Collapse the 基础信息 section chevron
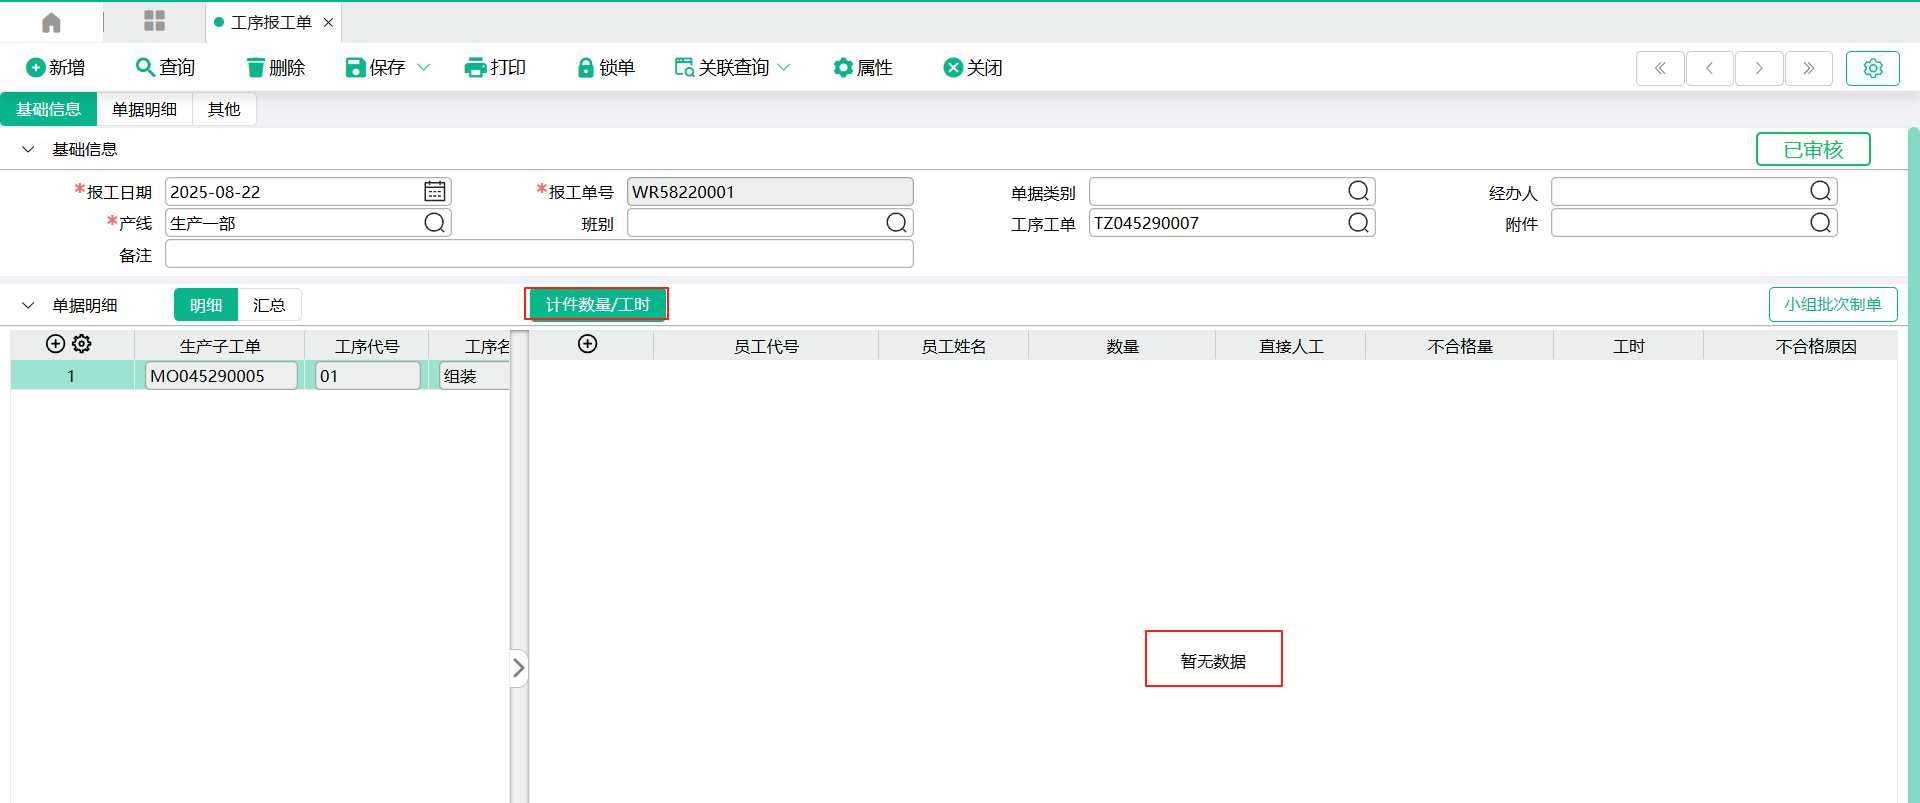 click(28, 149)
